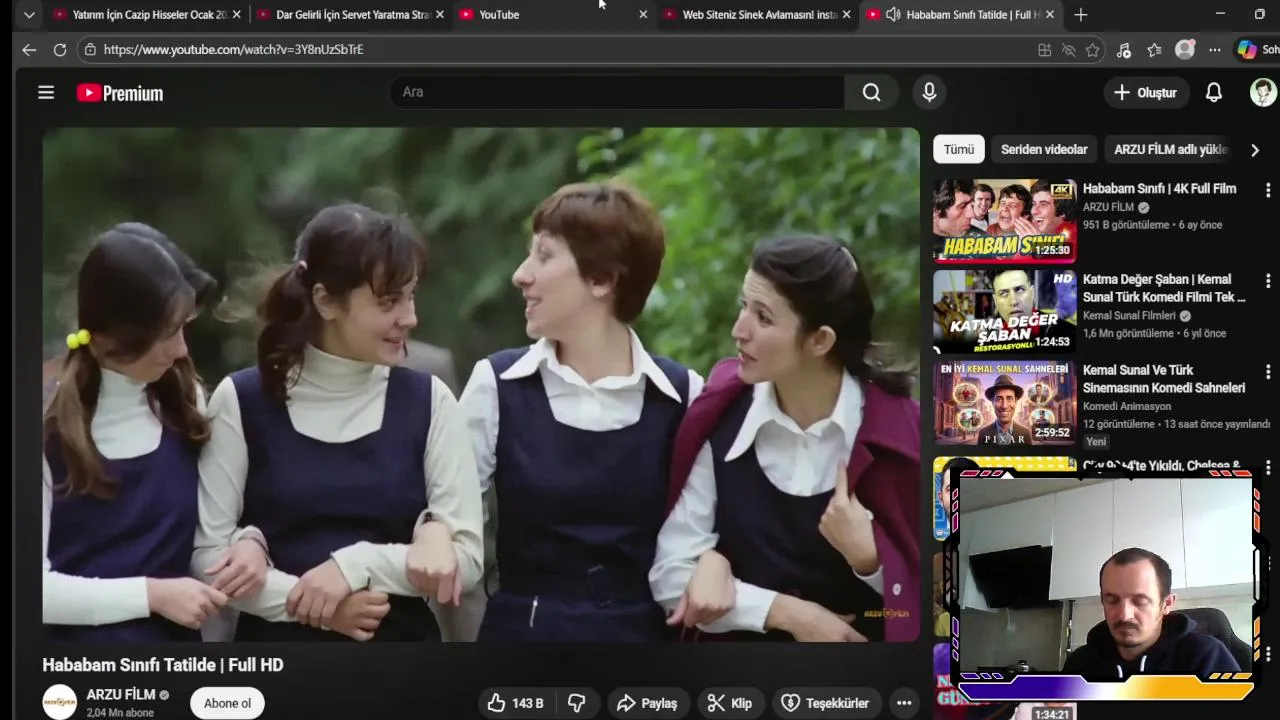Go back in browser

(29, 49)
